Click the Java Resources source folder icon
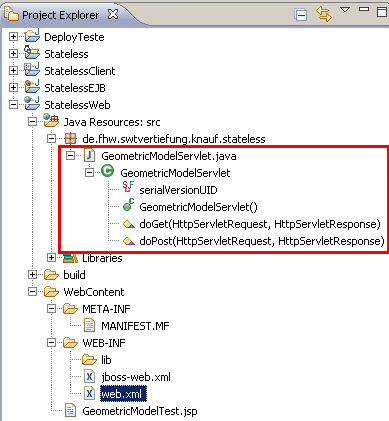Viewport: 389px width, 421px height. 51,121
